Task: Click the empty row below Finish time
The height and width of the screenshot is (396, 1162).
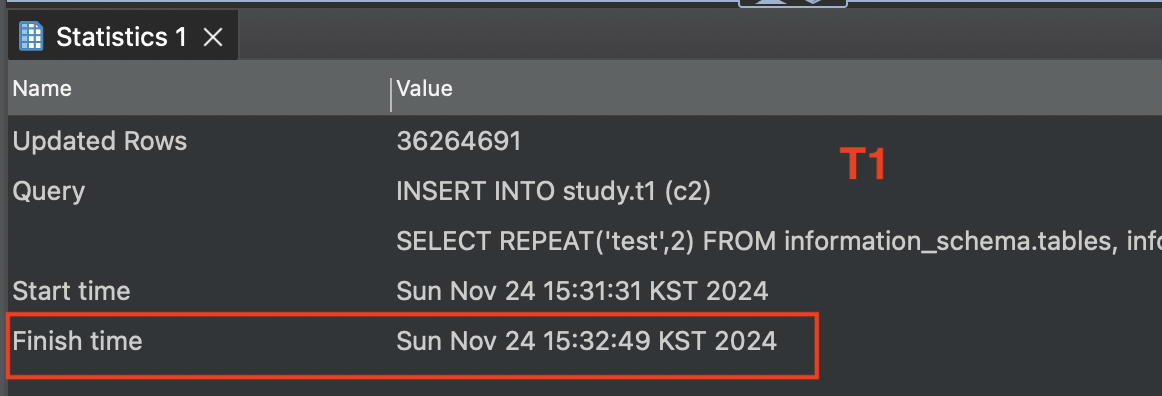Action: click(585, 388)
